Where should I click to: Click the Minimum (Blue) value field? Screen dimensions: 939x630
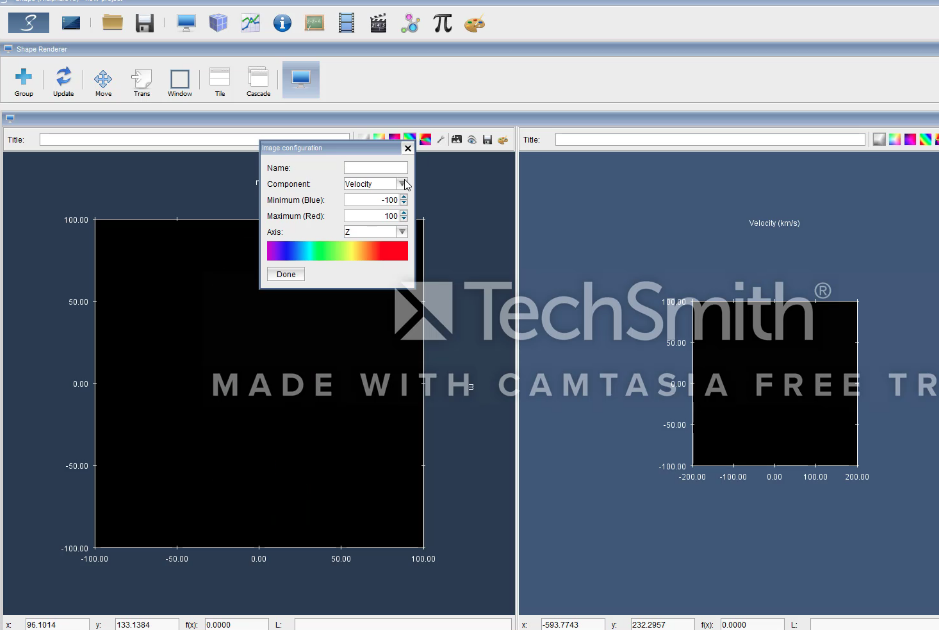point(371,200)
